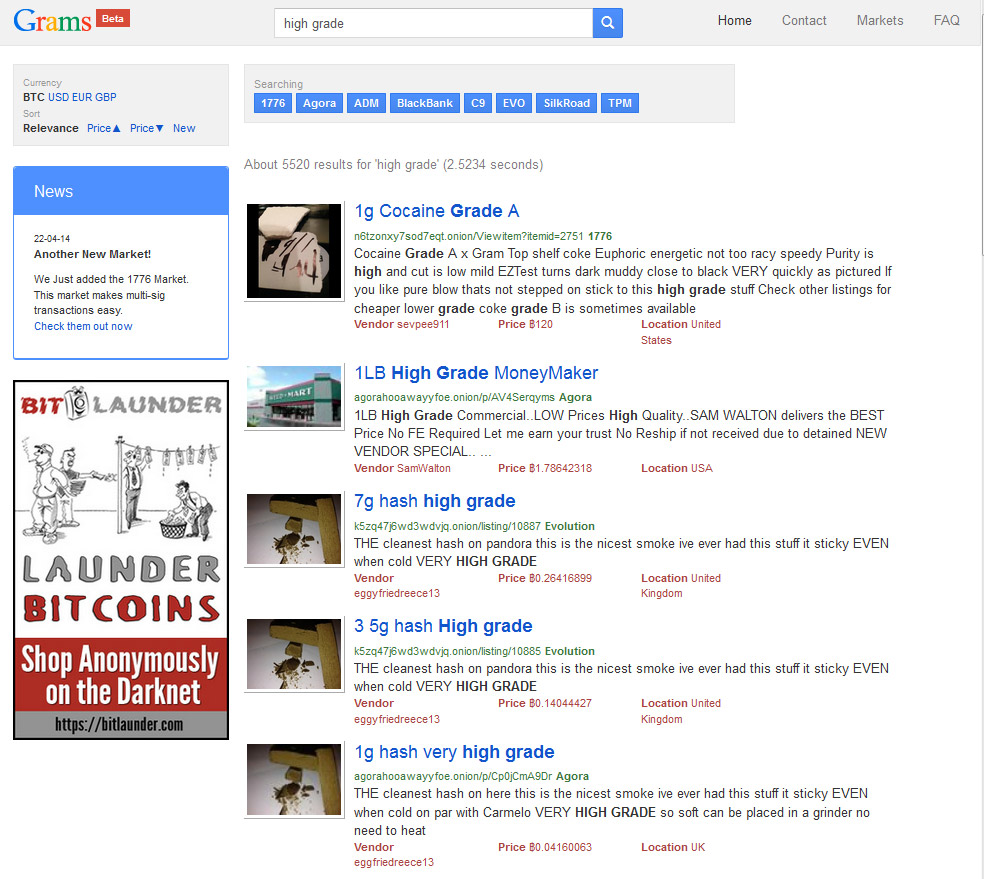Sort by Price descending arrow
Screen dimensions: 984x879
pos(147,128)
